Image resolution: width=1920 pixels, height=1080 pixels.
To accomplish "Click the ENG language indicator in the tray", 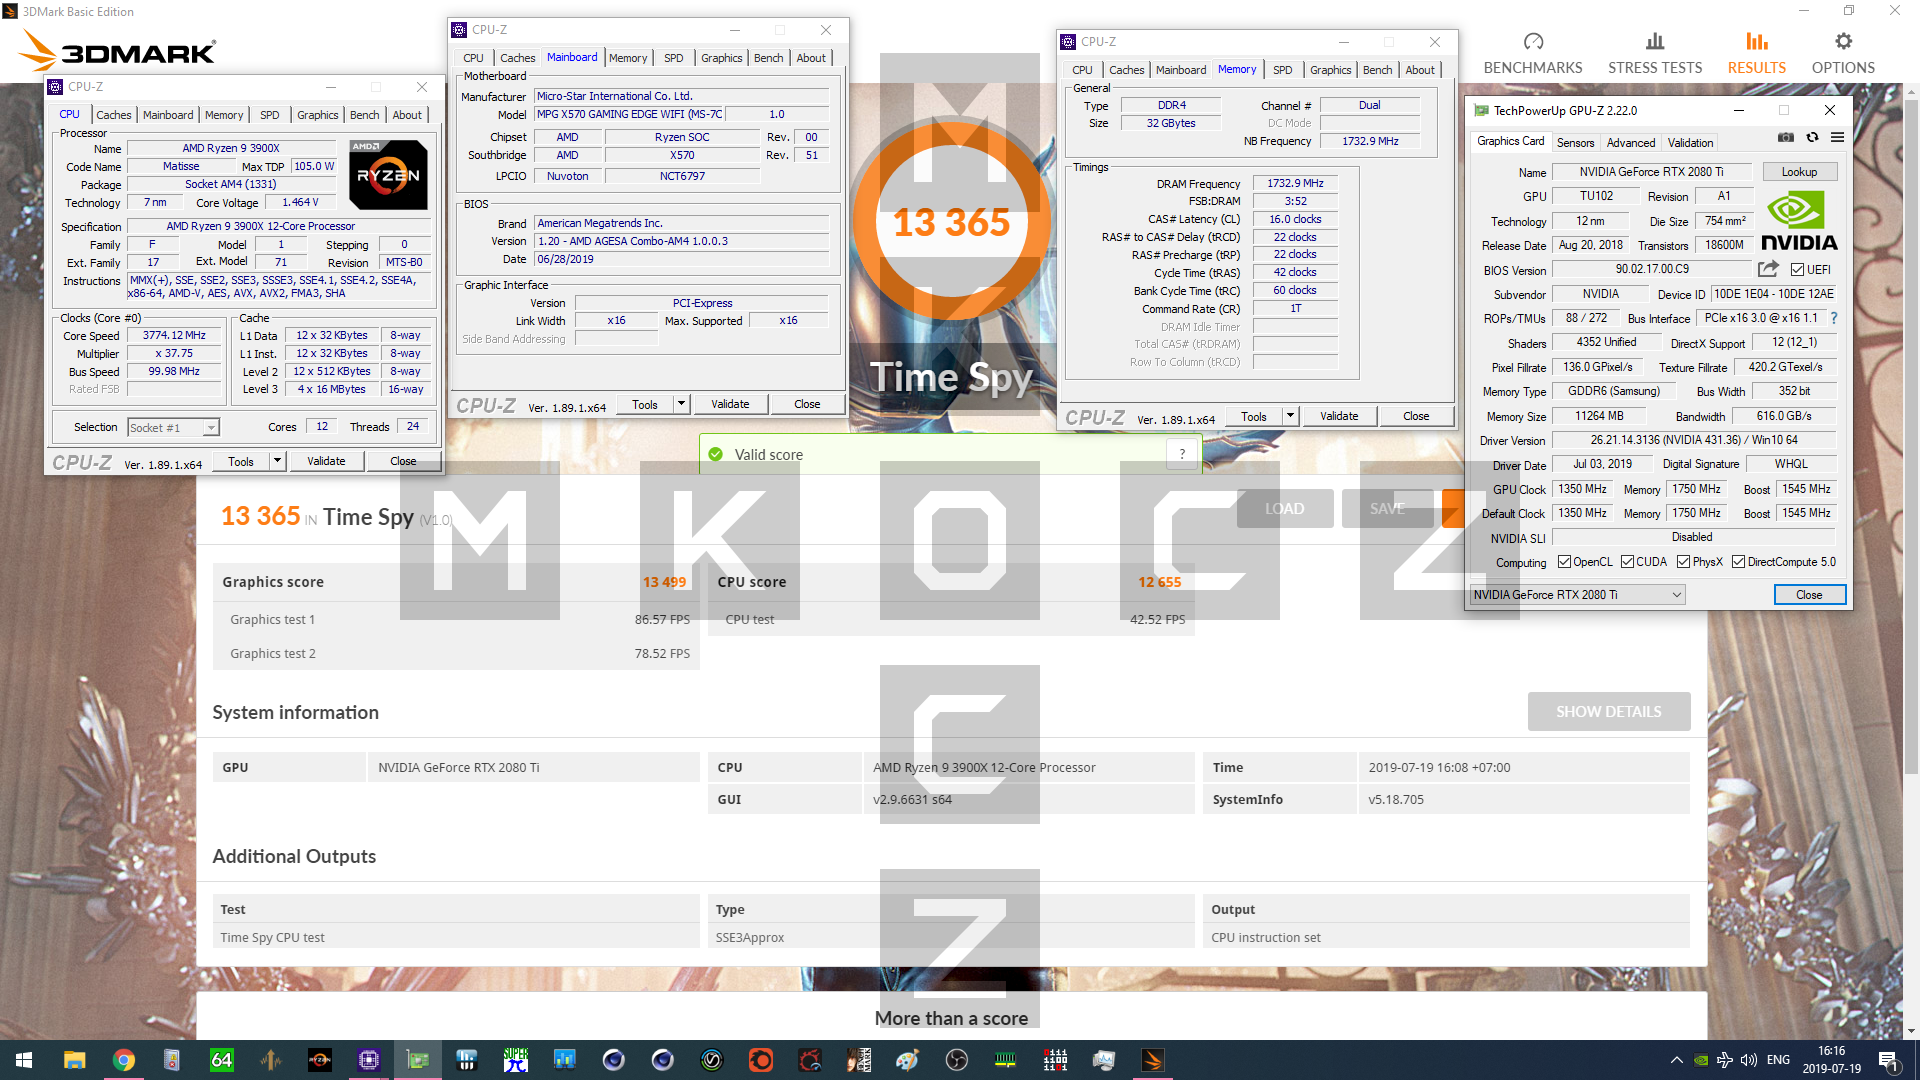I will 1778,1060.
